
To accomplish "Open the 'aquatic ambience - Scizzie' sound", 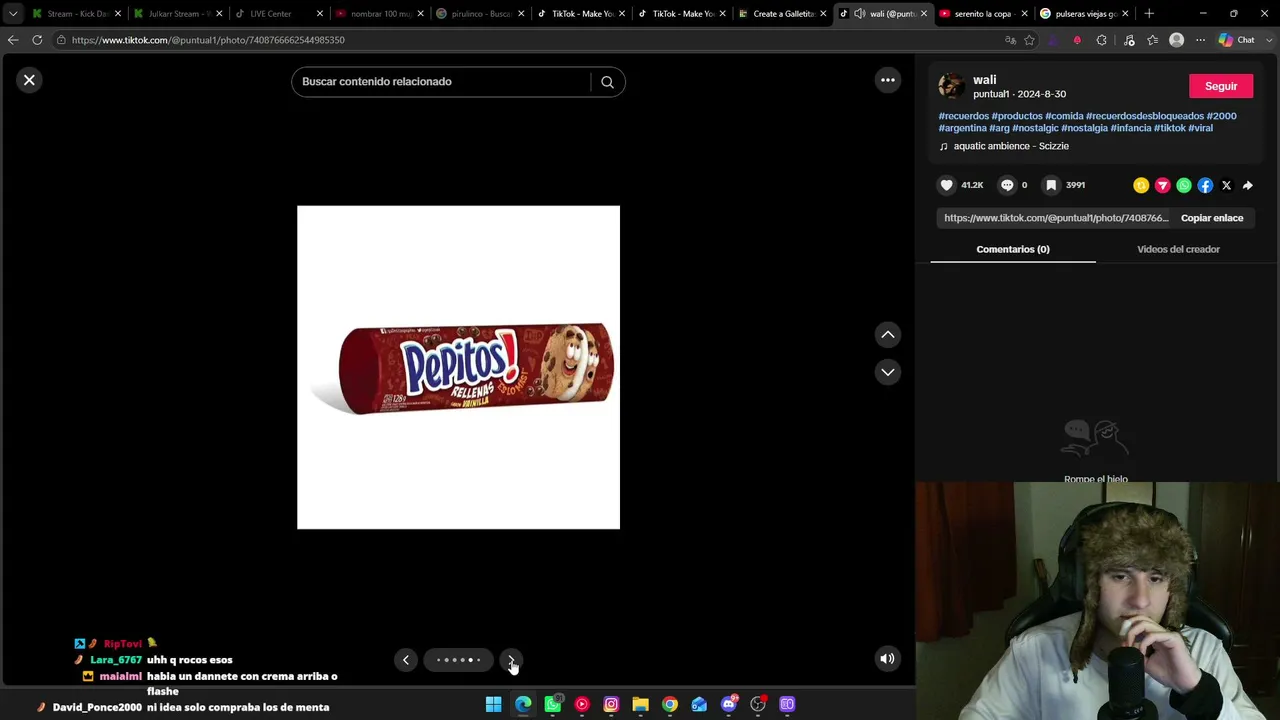I will [x=1011, y=146].
